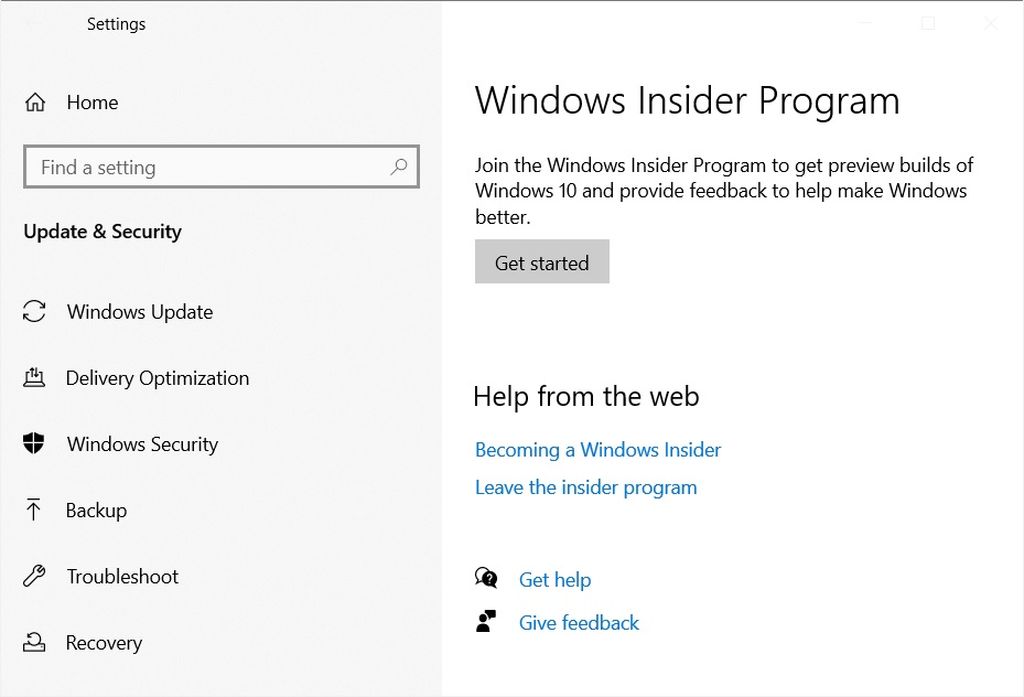Screen dimensions: 1024x697
Task: Click the Backup upward arrow icon
Action: click(x=34, y=510)
